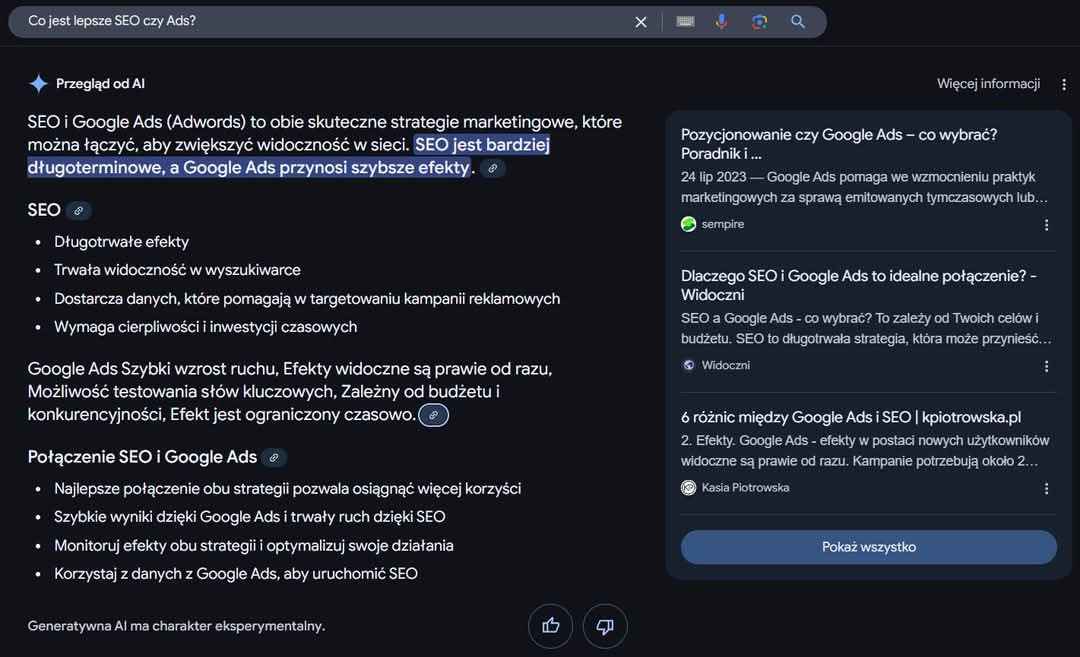The height and width of the screenshot is (657, 1080).
Task: Click the paragraph starting 'Google Ads Szybki wzrost ruchu'
Action: (290, 392)
